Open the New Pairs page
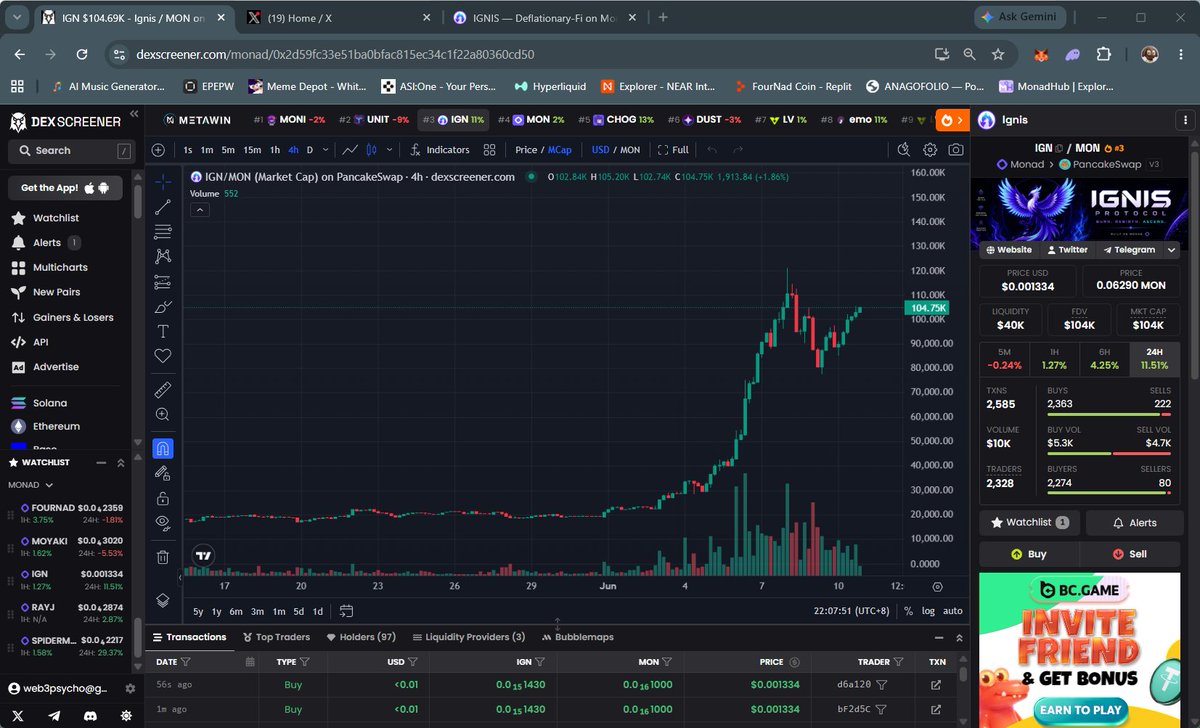The width and height of the screenshot is (1200, 728). tap(45, 292)
